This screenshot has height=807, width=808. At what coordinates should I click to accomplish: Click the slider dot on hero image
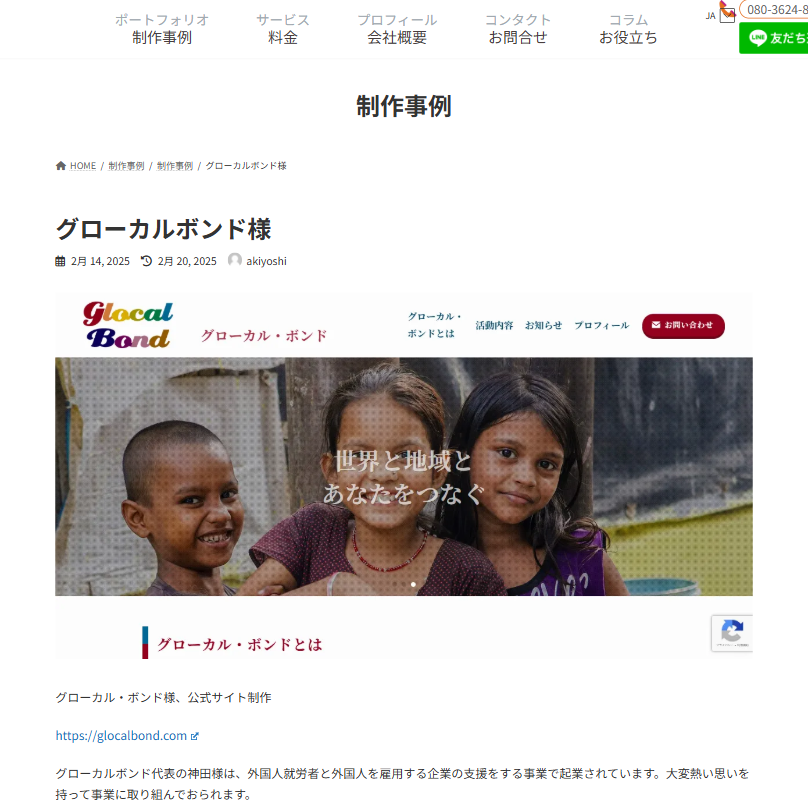(x=413, y=584)
